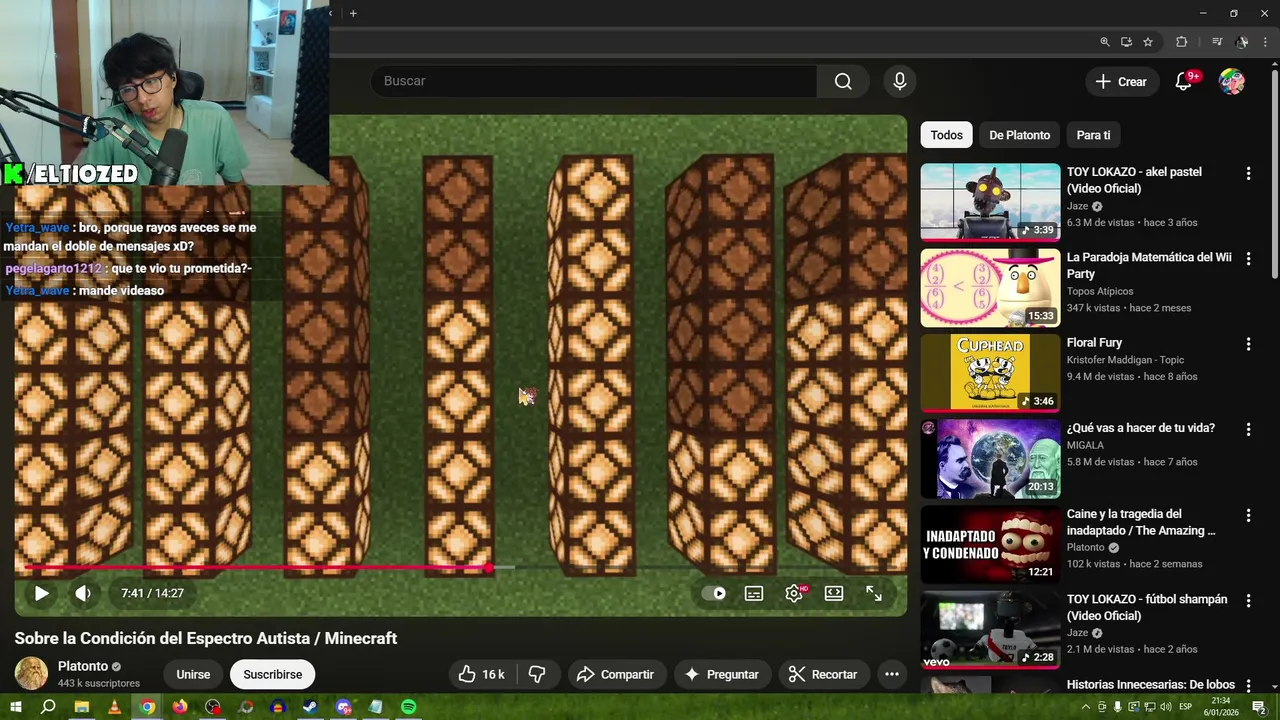1280x720 pixels.
Task: Bookmark this page with the star icon
Action: (1148, 42)
